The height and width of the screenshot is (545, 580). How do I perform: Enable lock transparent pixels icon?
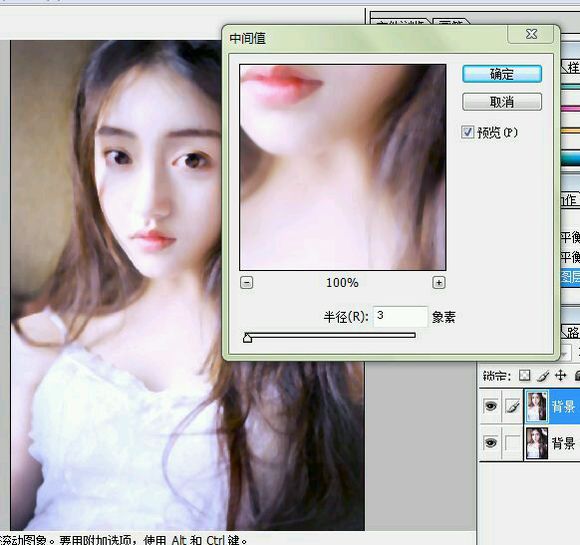(524, 376)
